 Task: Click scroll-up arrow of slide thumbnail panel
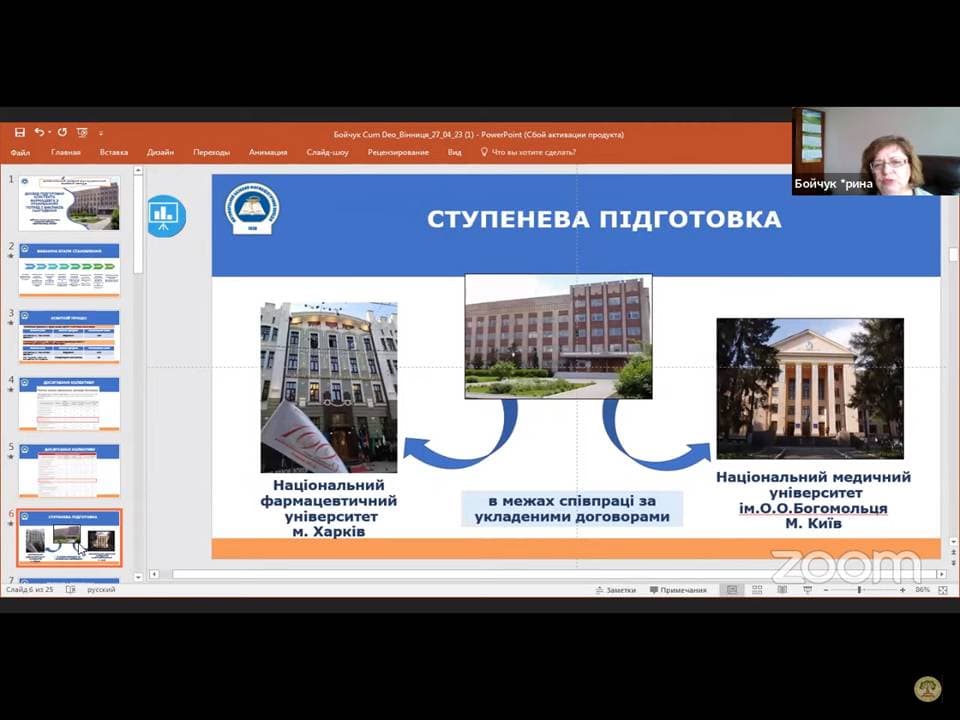(138, 170)
